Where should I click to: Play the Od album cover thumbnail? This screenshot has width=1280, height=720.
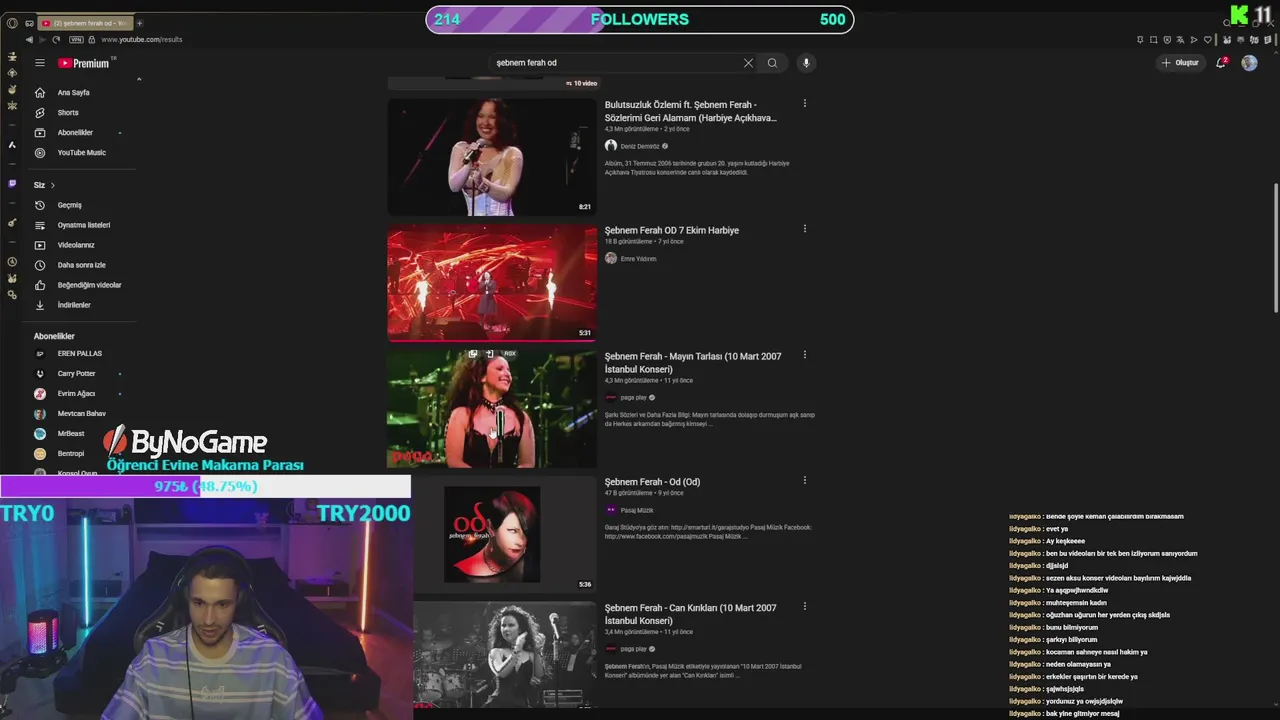pos(492,533)
